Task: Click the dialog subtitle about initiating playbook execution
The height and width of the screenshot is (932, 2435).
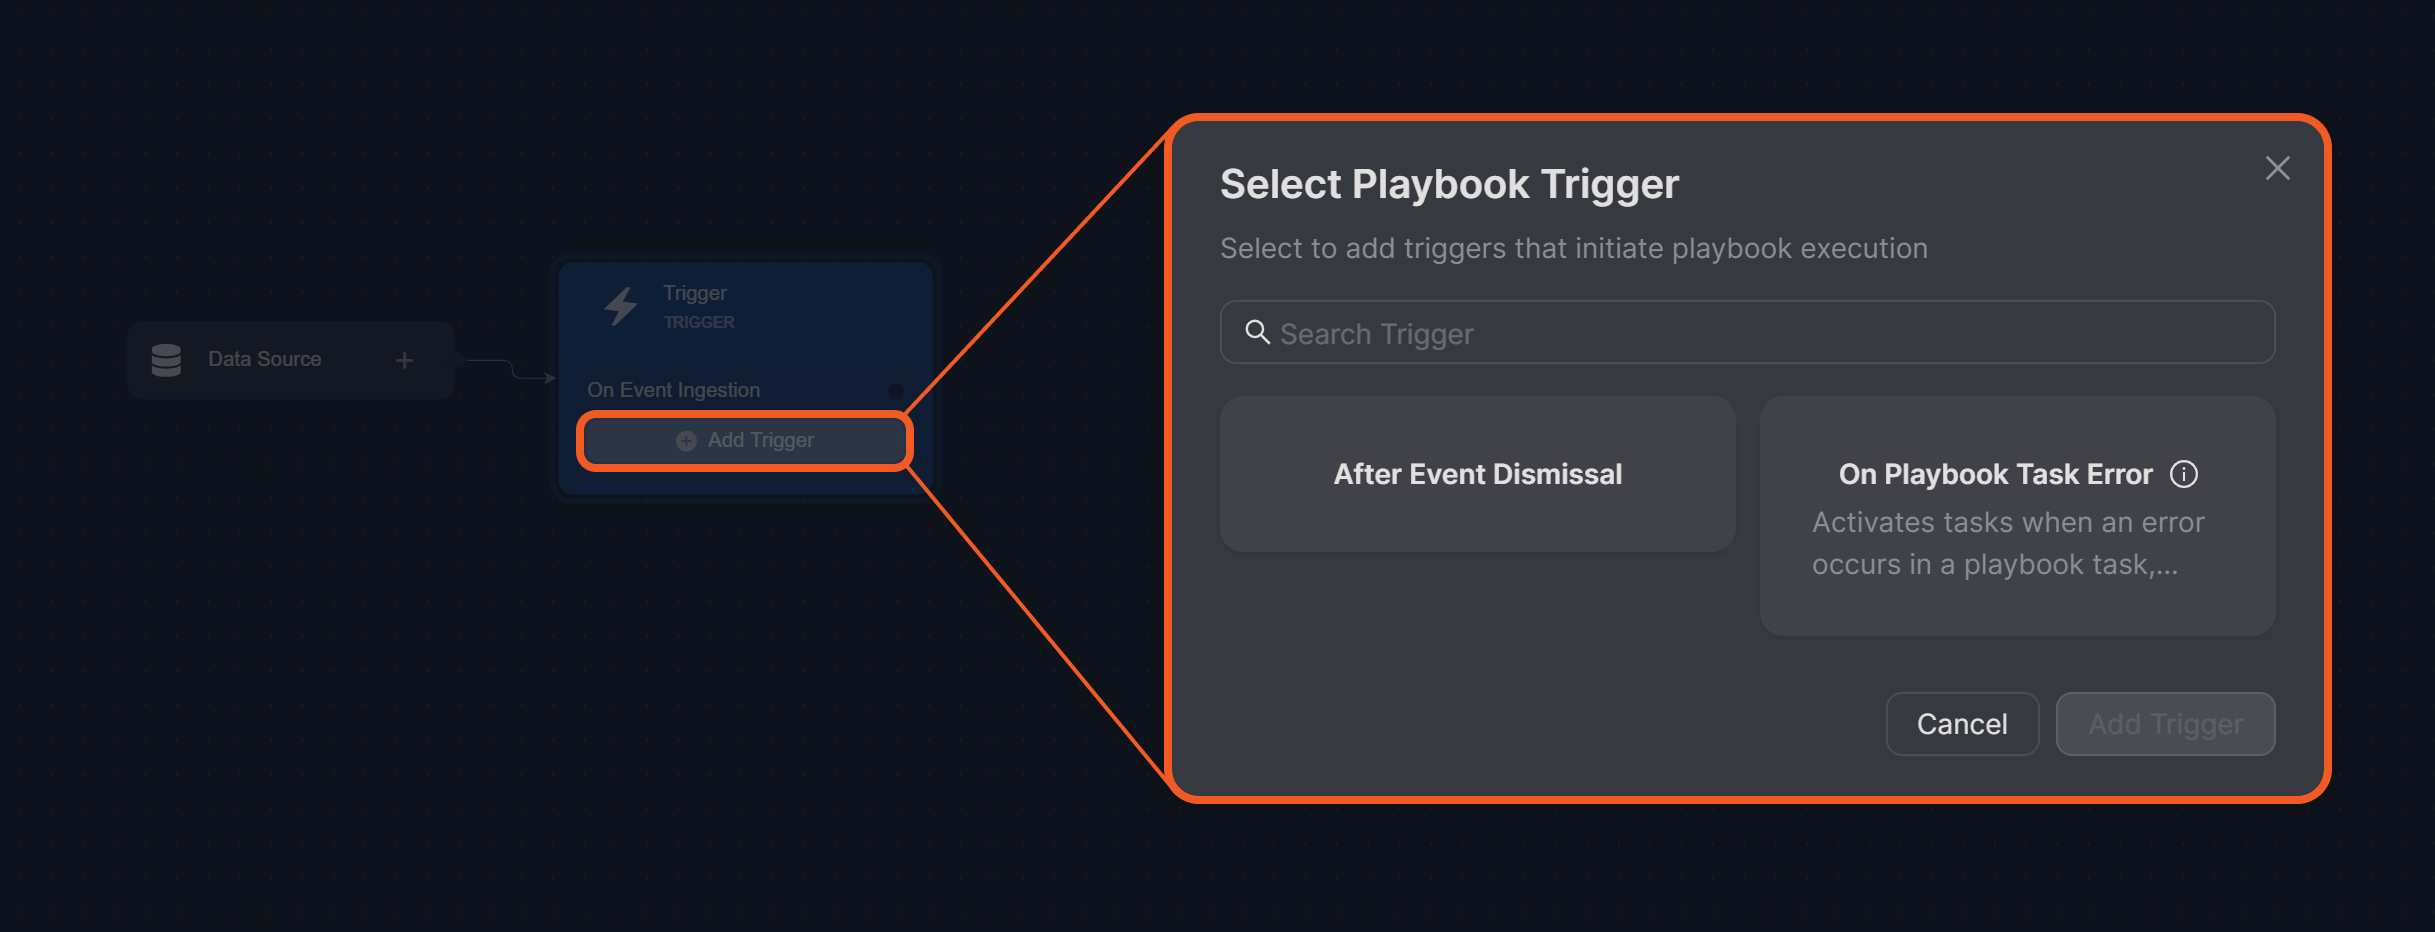Action: pyautogui.click(x=1573, y=248)
